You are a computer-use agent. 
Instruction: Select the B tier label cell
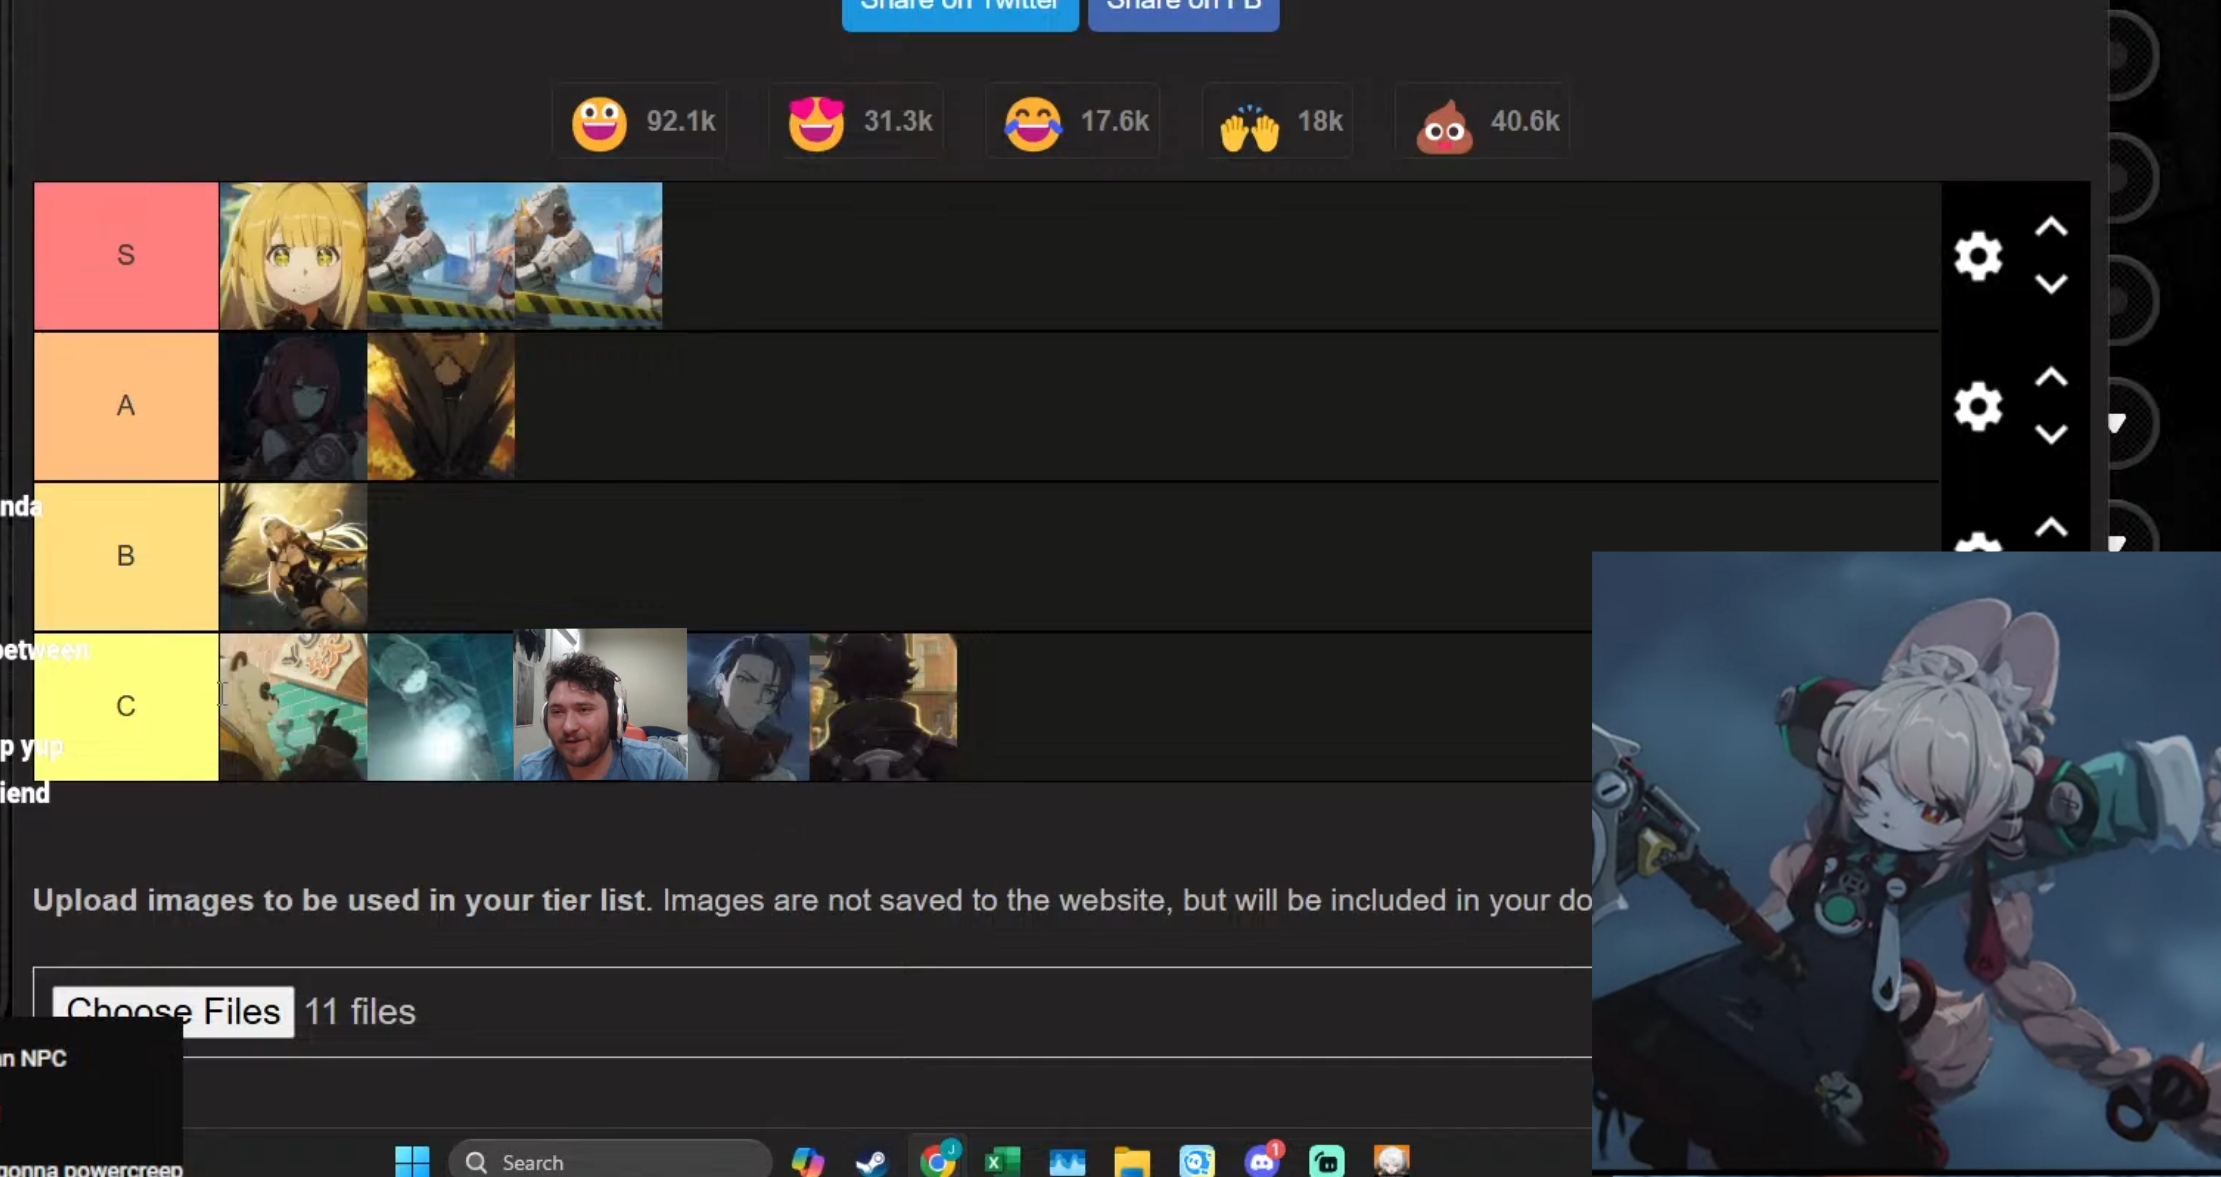(126, 556)
